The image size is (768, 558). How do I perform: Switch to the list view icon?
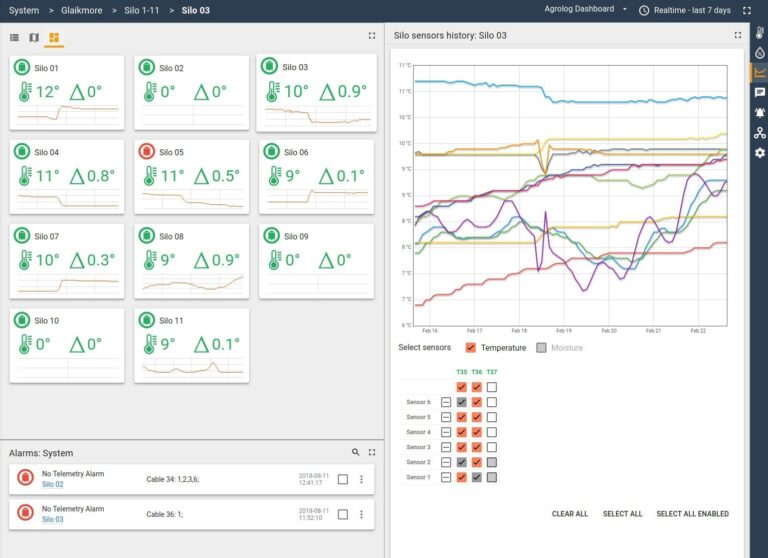tap(14, 37)
